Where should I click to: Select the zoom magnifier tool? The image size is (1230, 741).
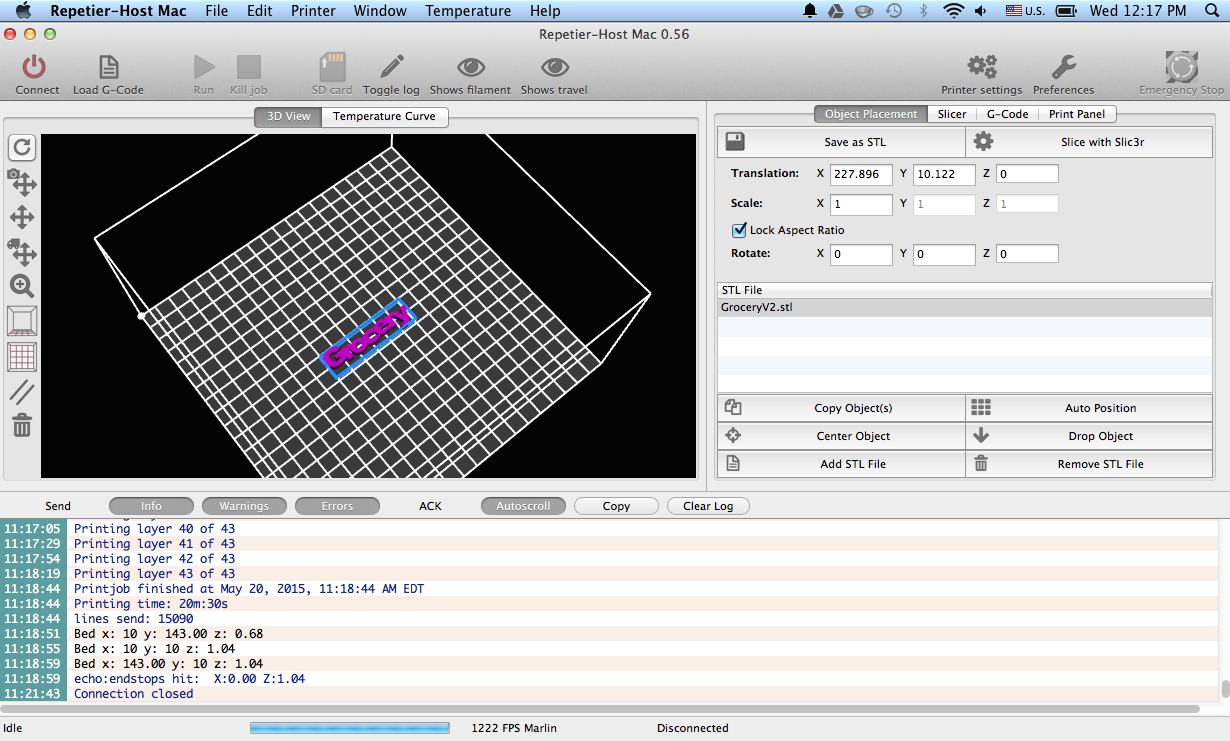pyautogui.click(x=22, y=286)
